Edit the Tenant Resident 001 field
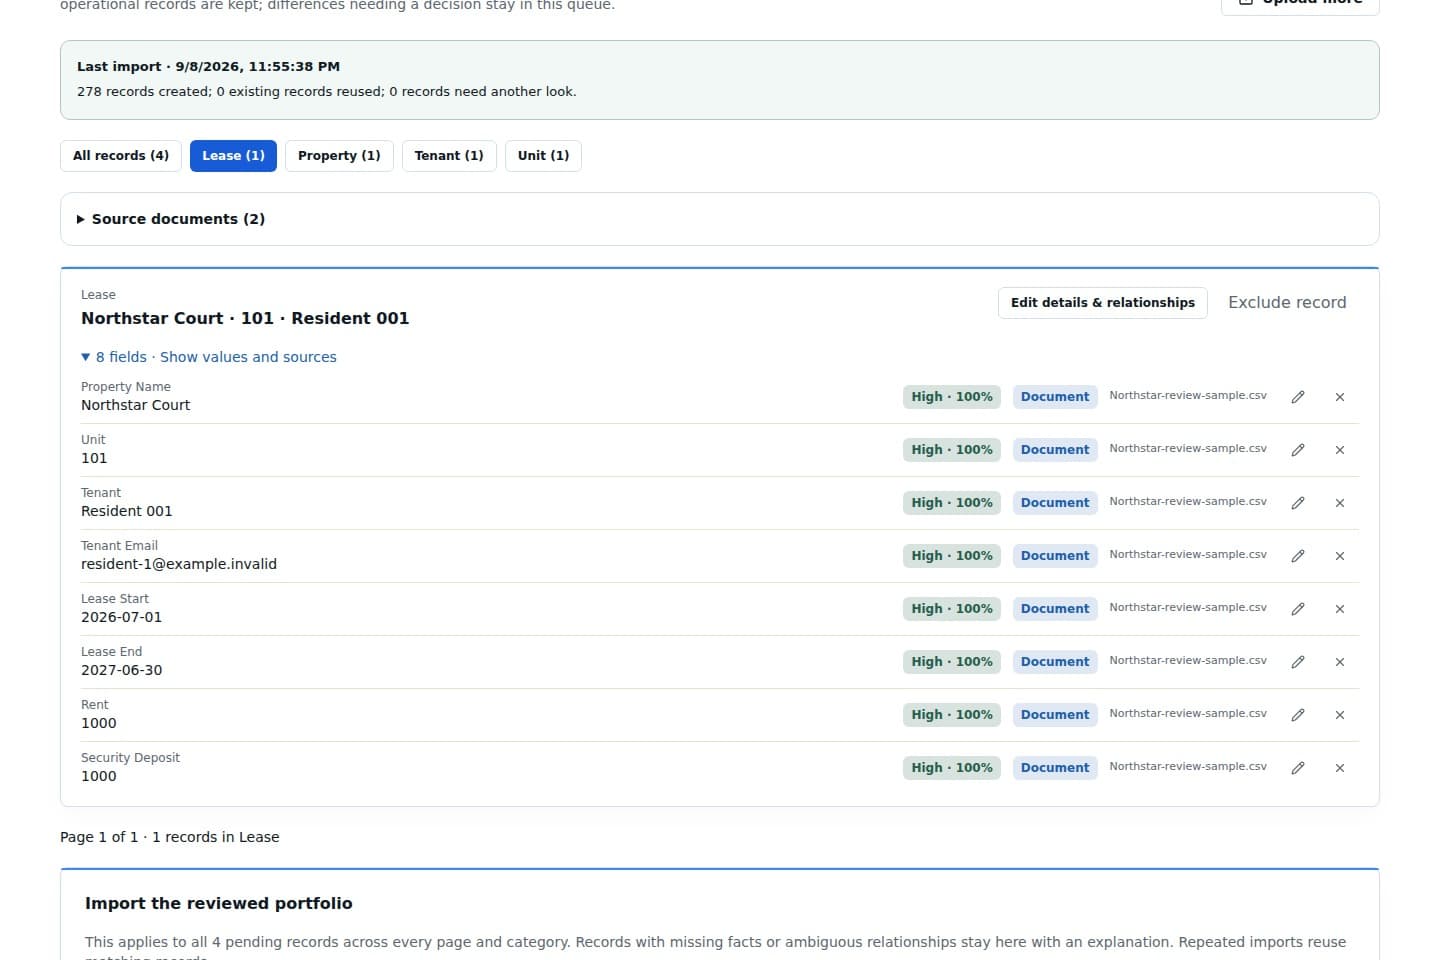The width and height of the screenshot is (1440, 960). pos(1298,503)
